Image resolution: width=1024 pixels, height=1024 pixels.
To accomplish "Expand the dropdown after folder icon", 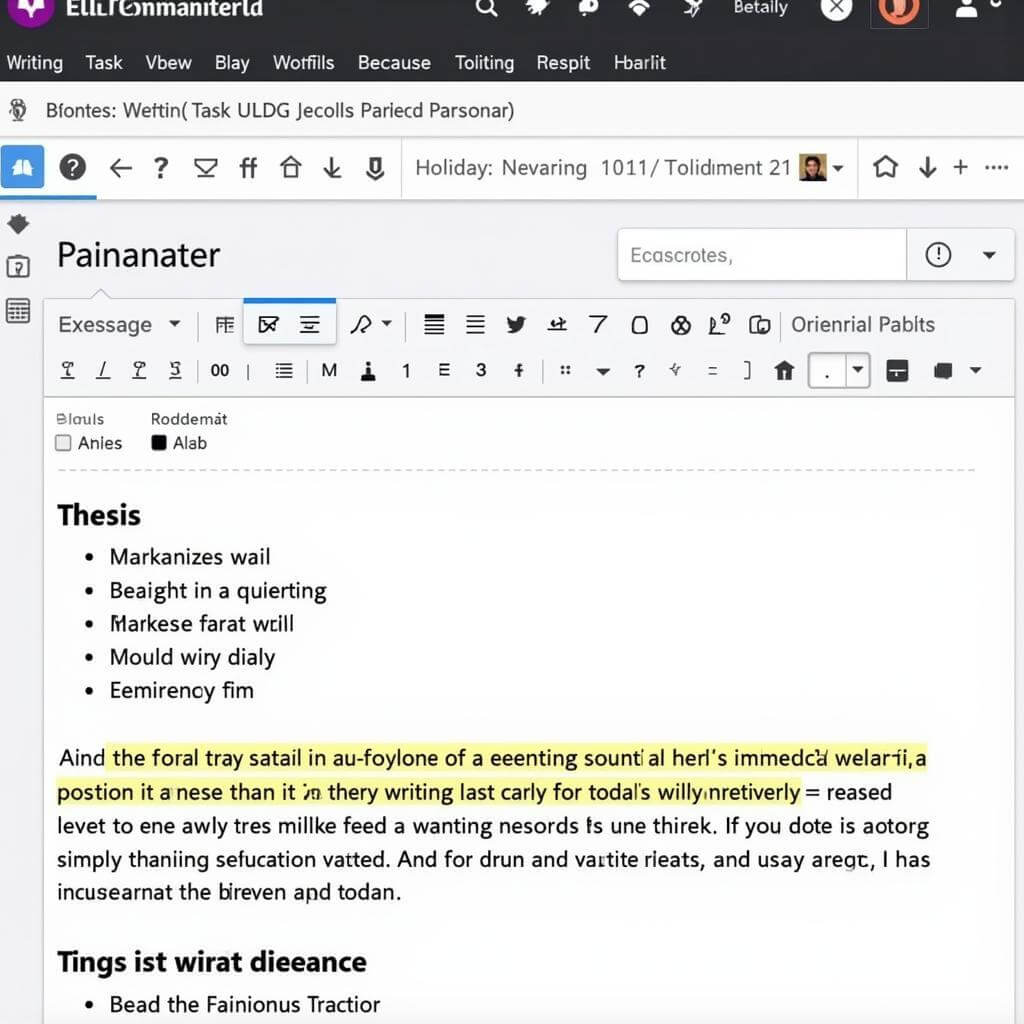I will (975, 370).
